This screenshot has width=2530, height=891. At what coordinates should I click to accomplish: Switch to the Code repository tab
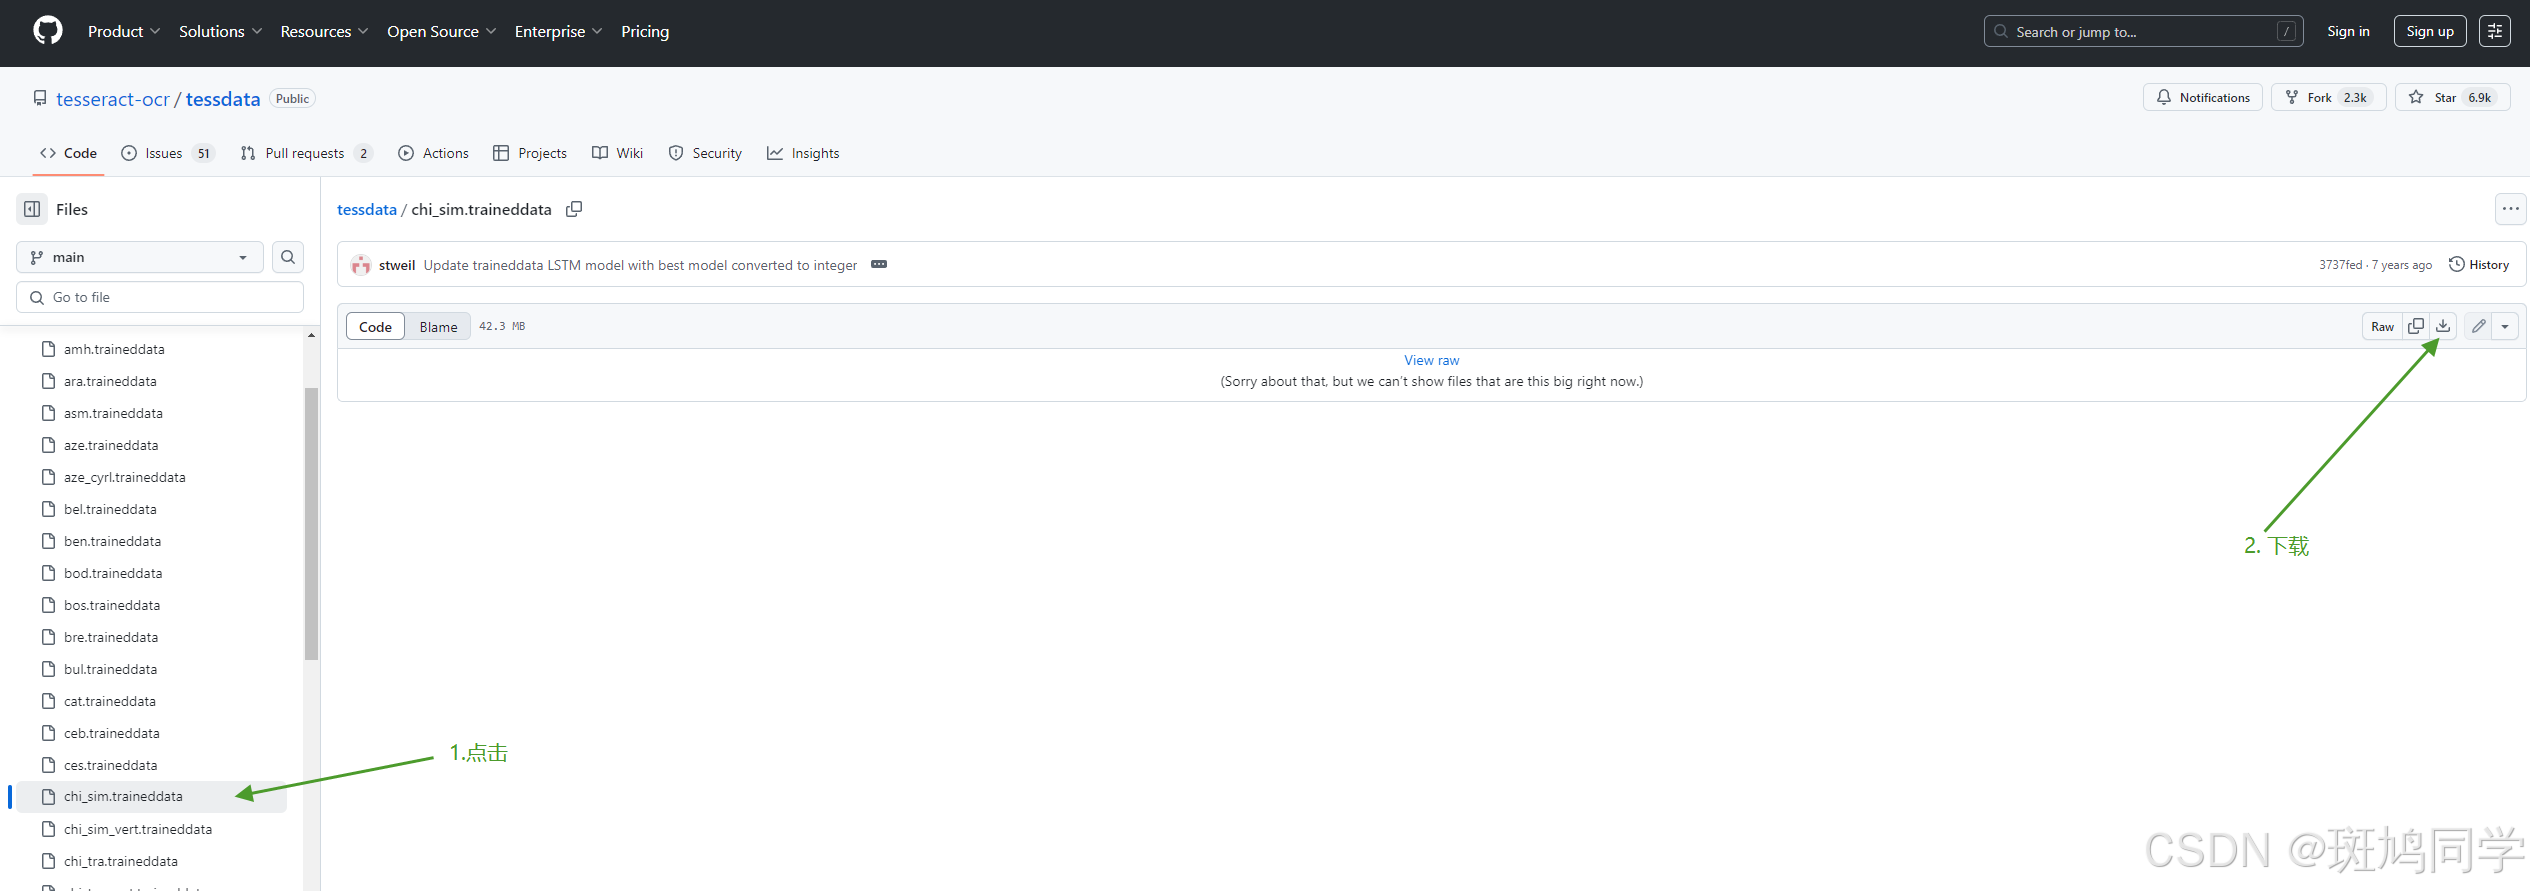click(68, 153)
